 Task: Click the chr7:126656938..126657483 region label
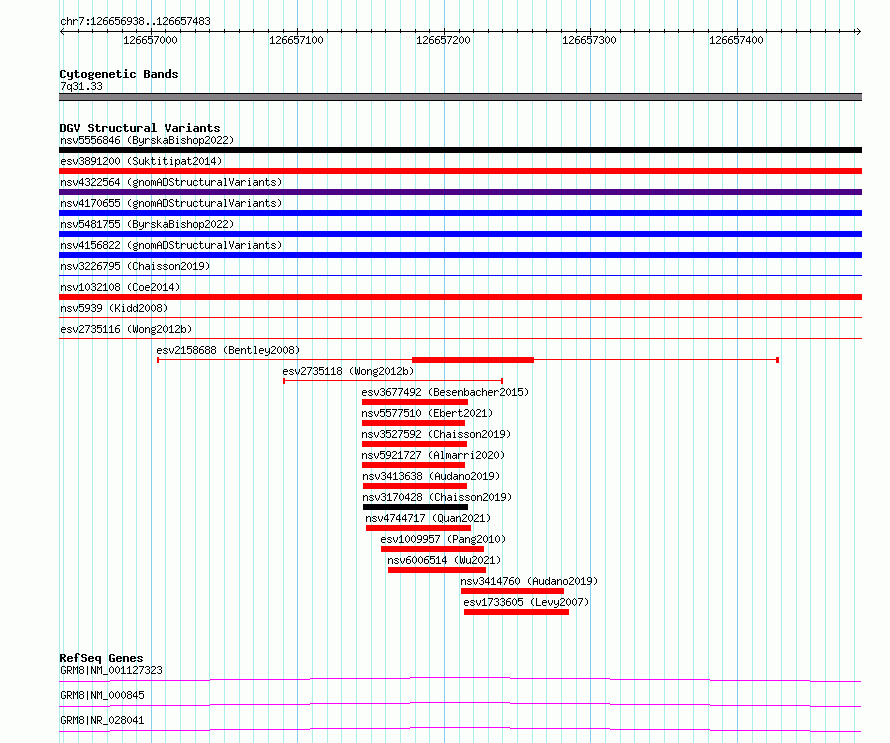(x=135, y=21)
